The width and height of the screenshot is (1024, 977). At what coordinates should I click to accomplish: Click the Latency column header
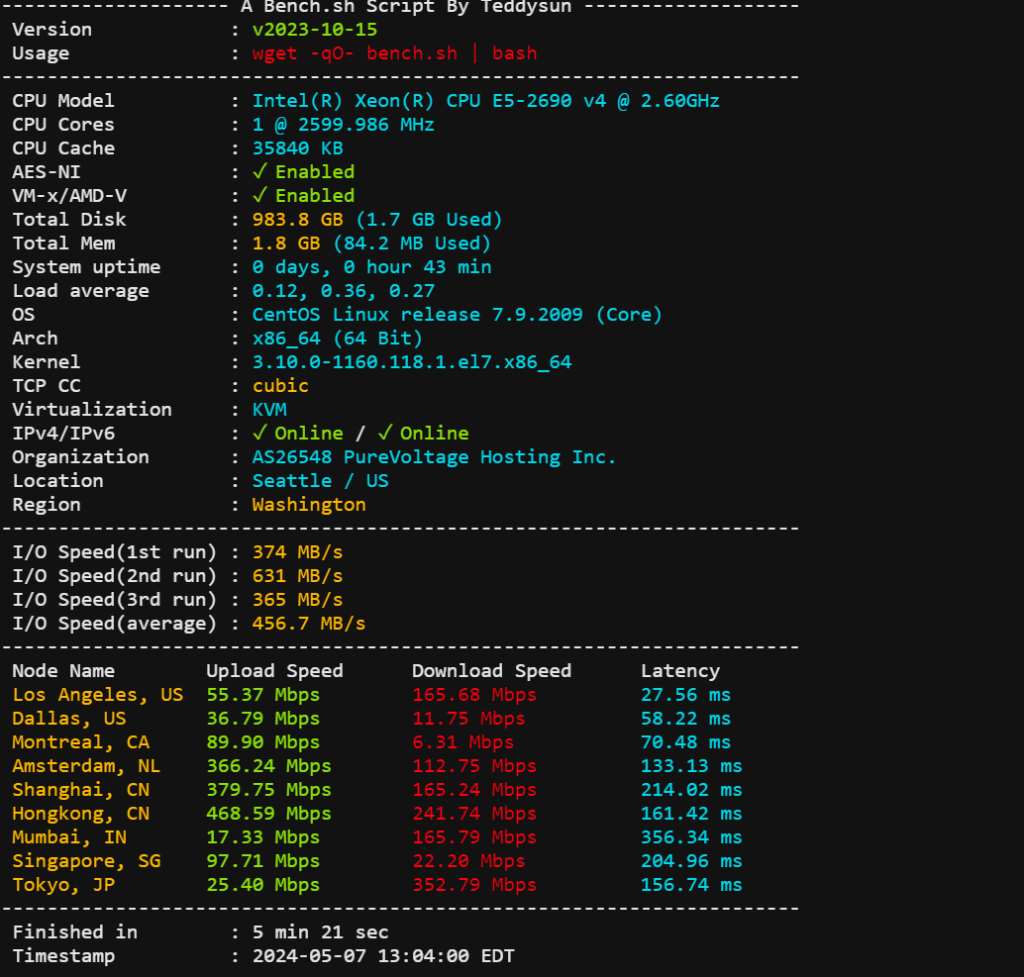point(679,671)
